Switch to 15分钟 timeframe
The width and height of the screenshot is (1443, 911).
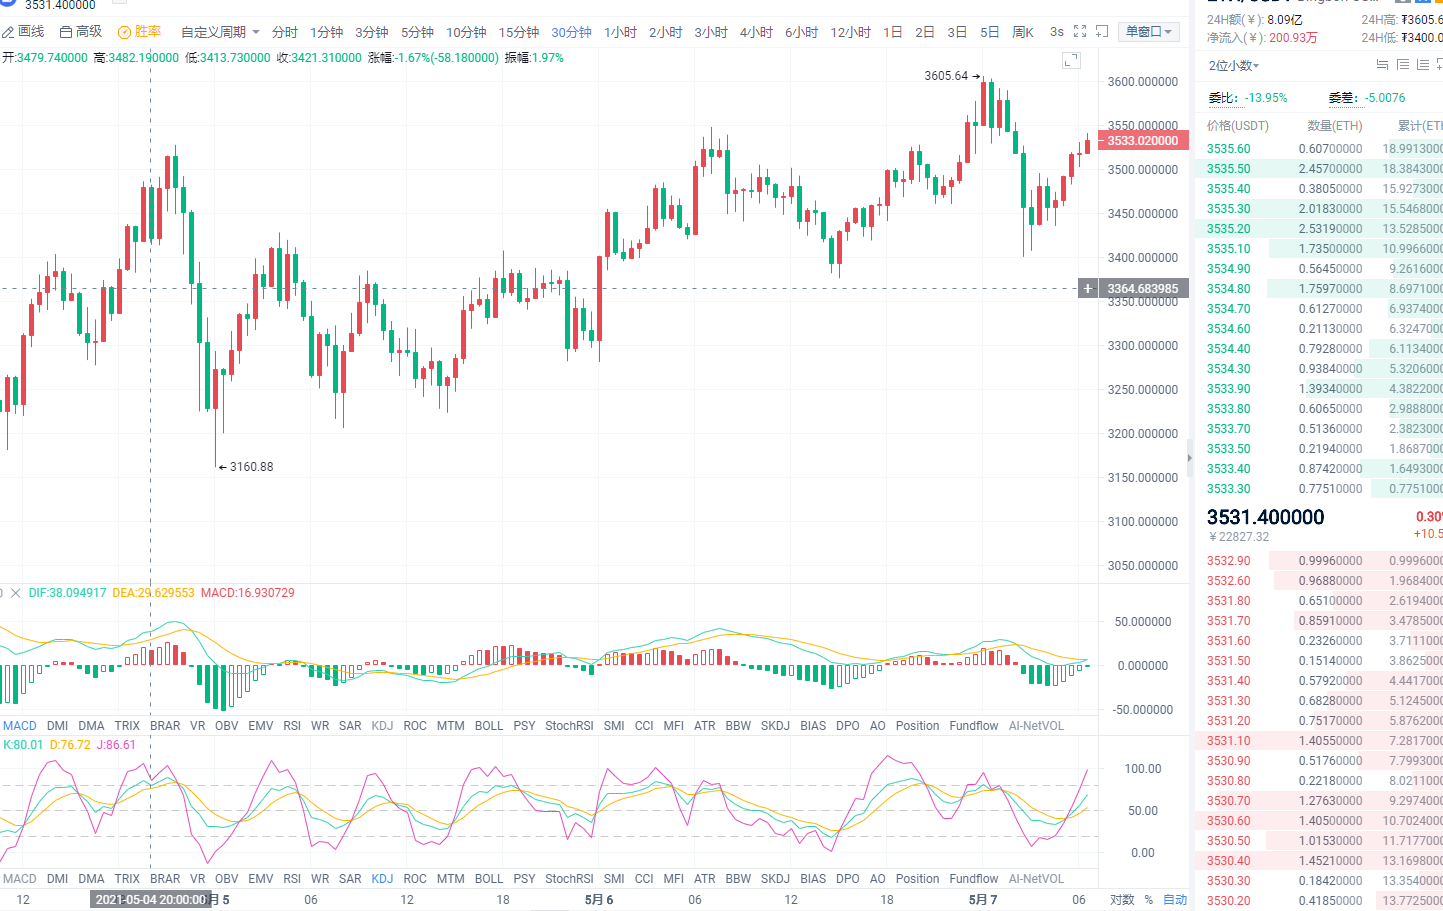click(519, 32)
